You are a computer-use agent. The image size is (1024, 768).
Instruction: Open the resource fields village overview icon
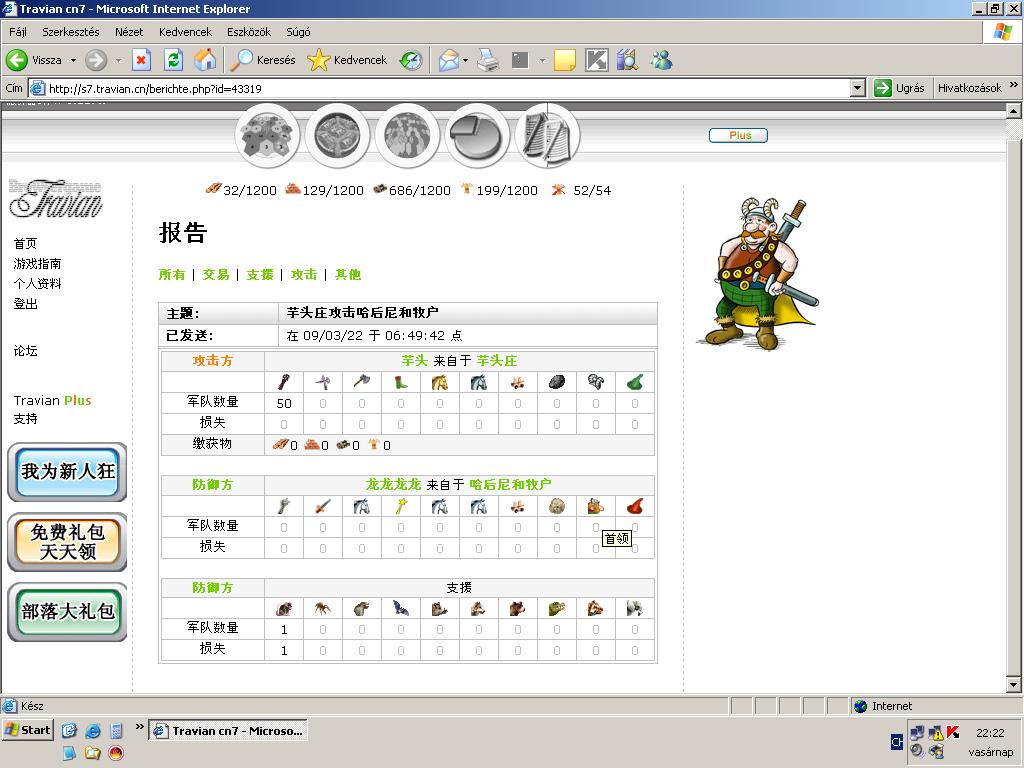point(267,136)
